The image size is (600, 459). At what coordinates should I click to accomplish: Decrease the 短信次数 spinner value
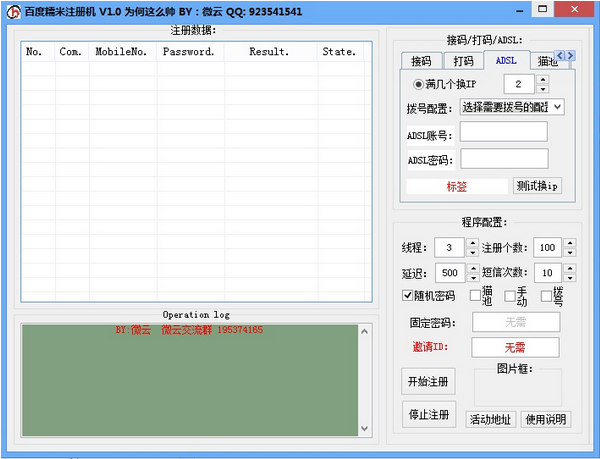tap(569, 277)
